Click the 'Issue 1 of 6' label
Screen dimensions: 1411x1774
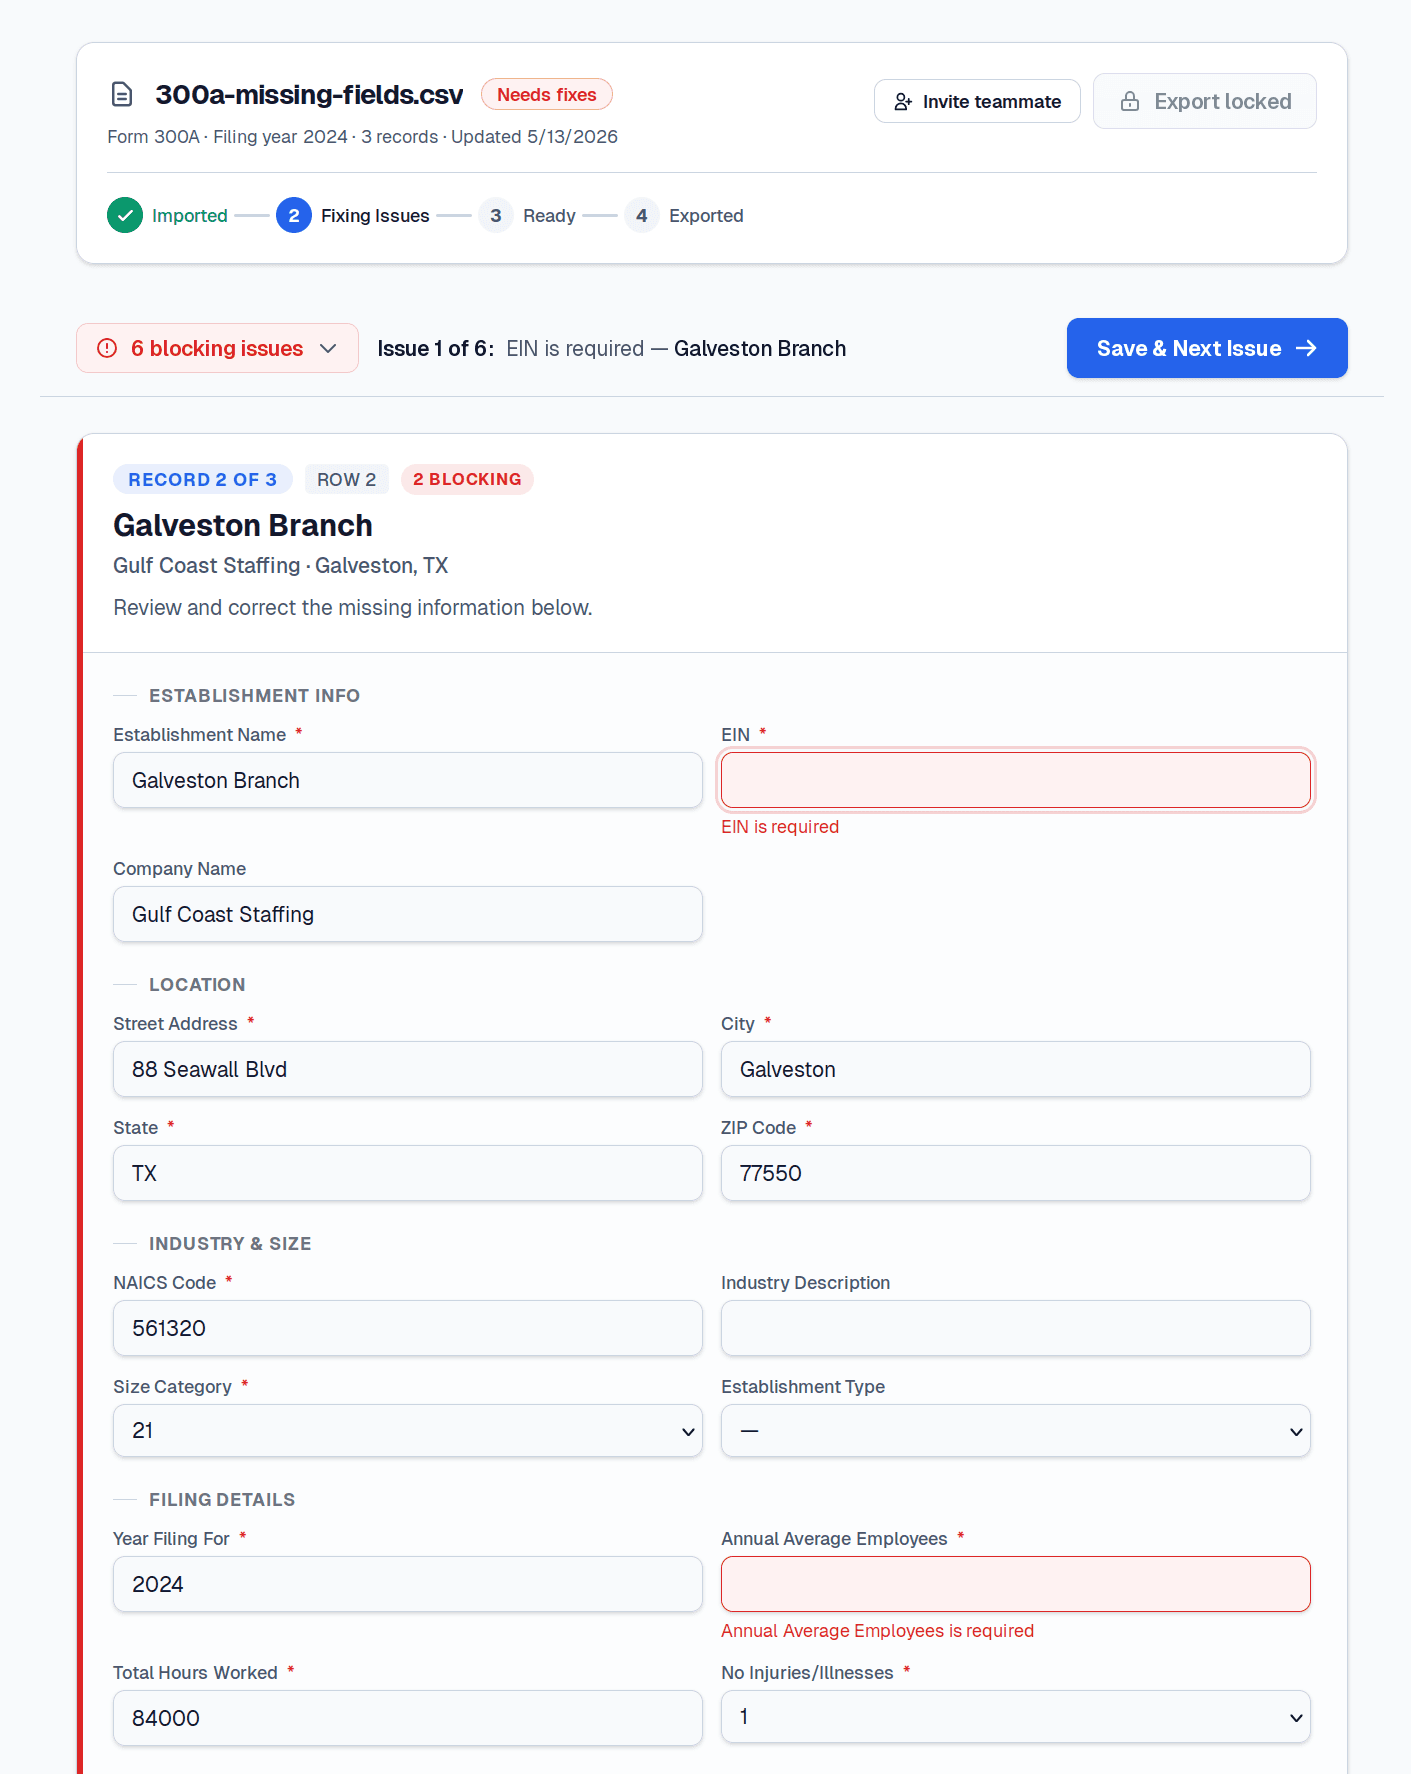click(436, 348)
